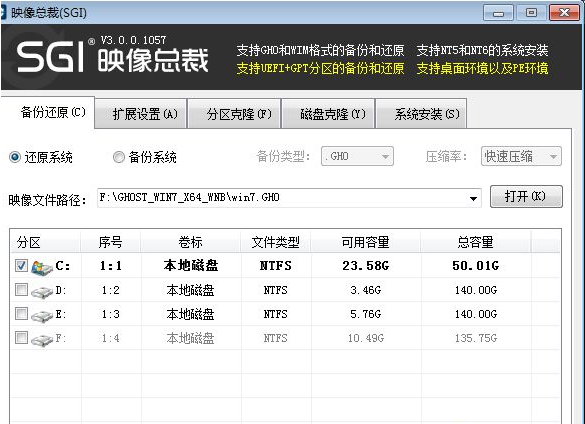Click the app icon in title bar
585x424 pixels.
pyautogui.click(x=3, y=12)
